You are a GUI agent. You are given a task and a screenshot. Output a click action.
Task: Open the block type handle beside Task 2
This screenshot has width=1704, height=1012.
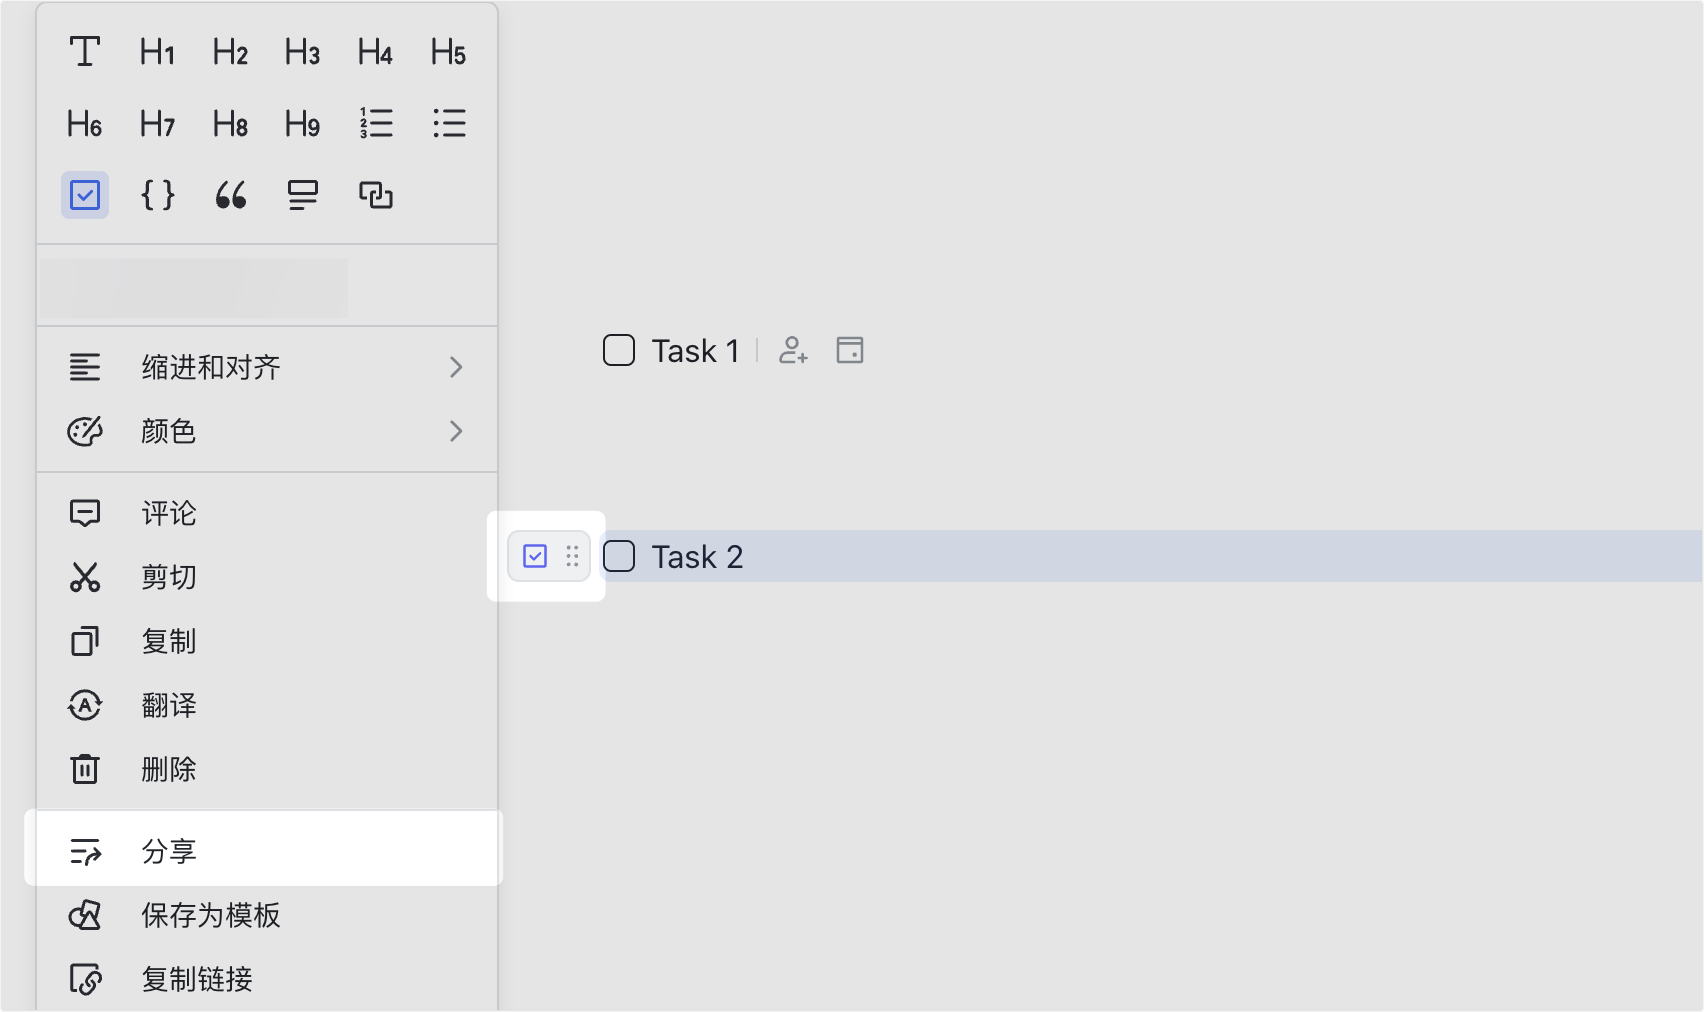click(x=549, y=556)
